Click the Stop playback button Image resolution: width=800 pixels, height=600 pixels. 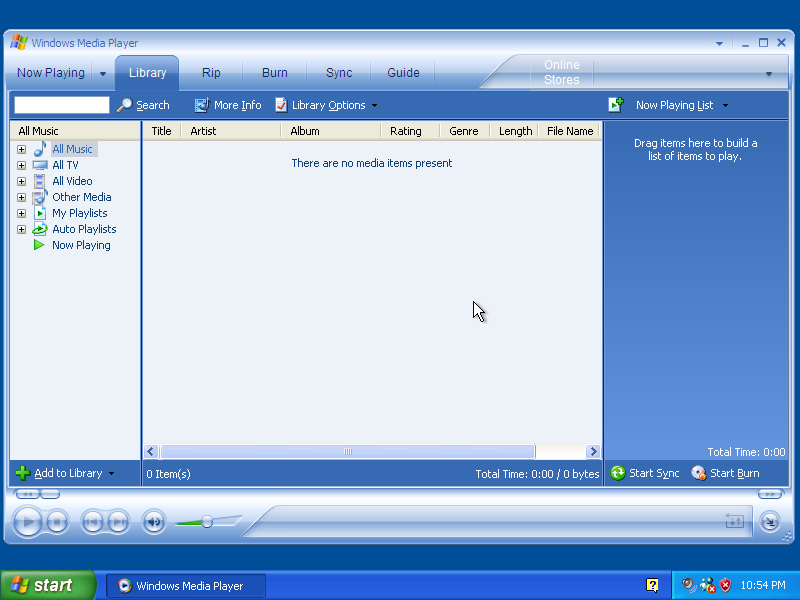tap(57, 522)
